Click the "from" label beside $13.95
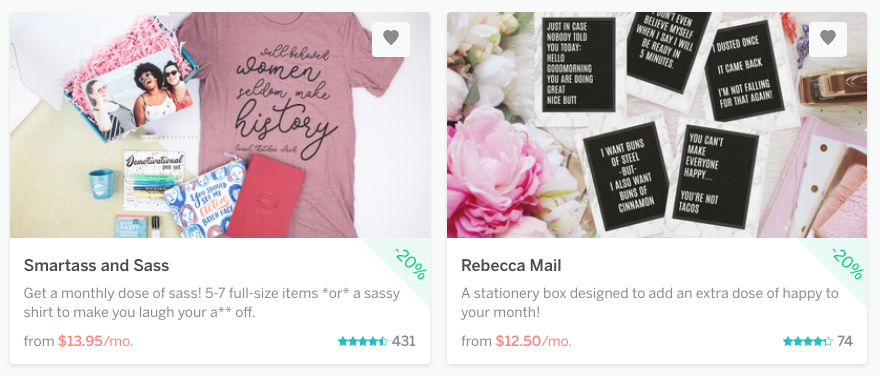Screen dimensions: 880x376 click(39, 341)
